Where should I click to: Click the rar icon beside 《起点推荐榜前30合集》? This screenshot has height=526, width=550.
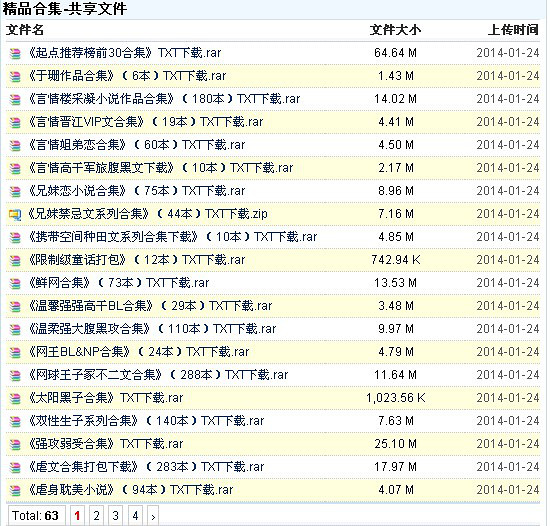coord(15,53)
